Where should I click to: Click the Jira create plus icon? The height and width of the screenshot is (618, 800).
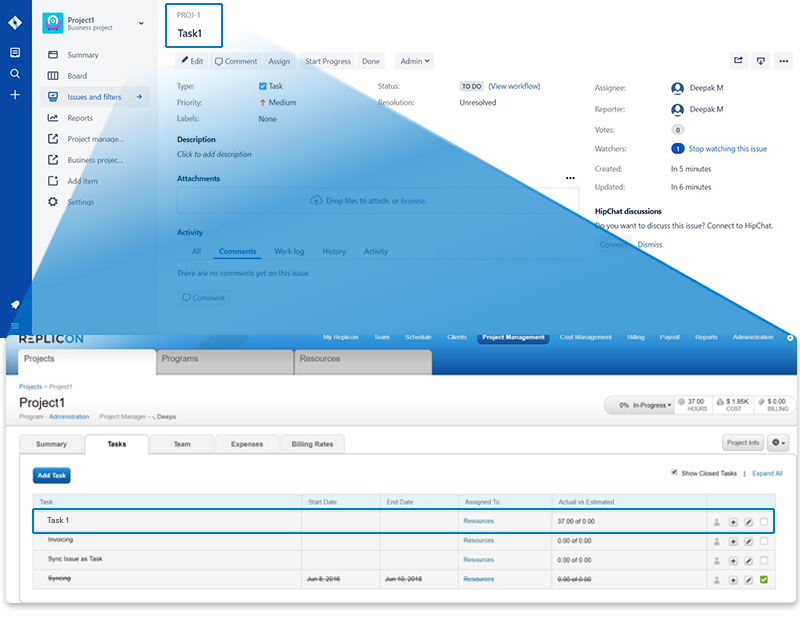tap(15, 95)
